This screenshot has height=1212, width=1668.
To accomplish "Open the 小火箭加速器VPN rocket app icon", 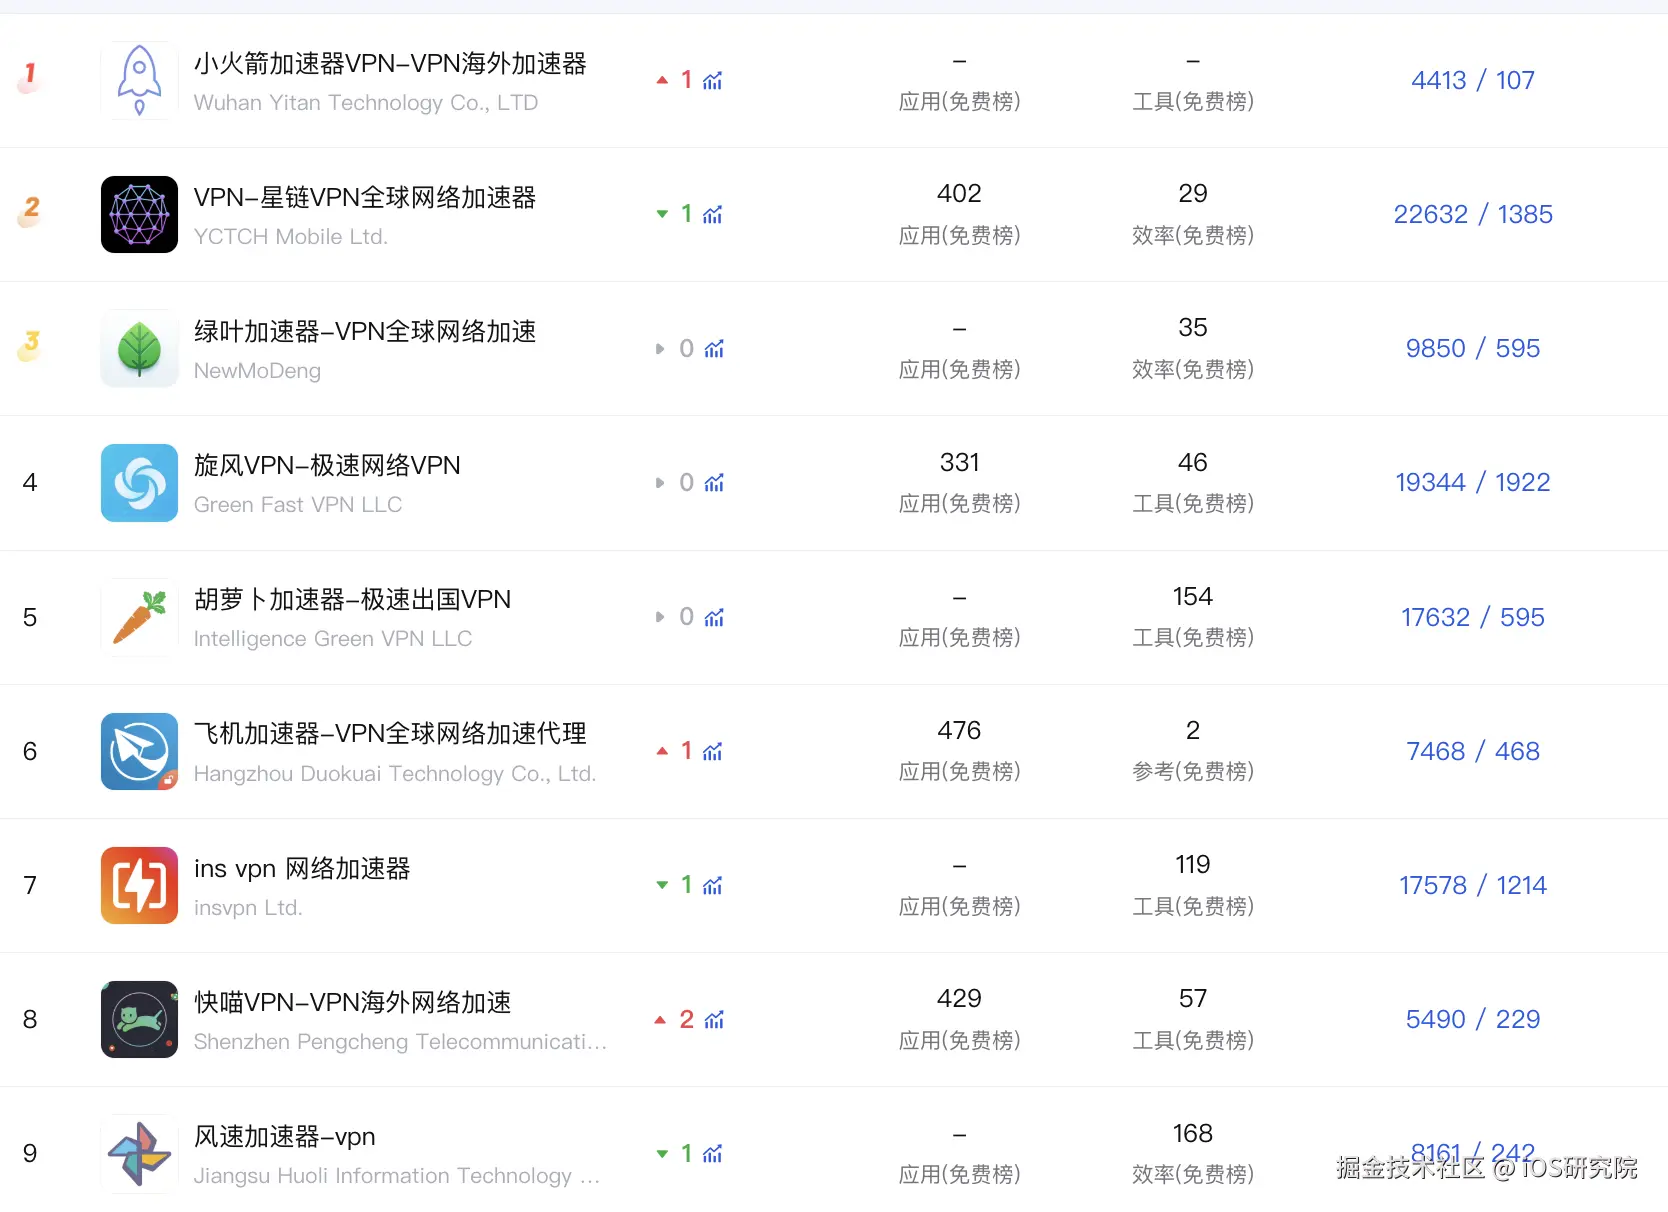I will click(x=139, y=80).
